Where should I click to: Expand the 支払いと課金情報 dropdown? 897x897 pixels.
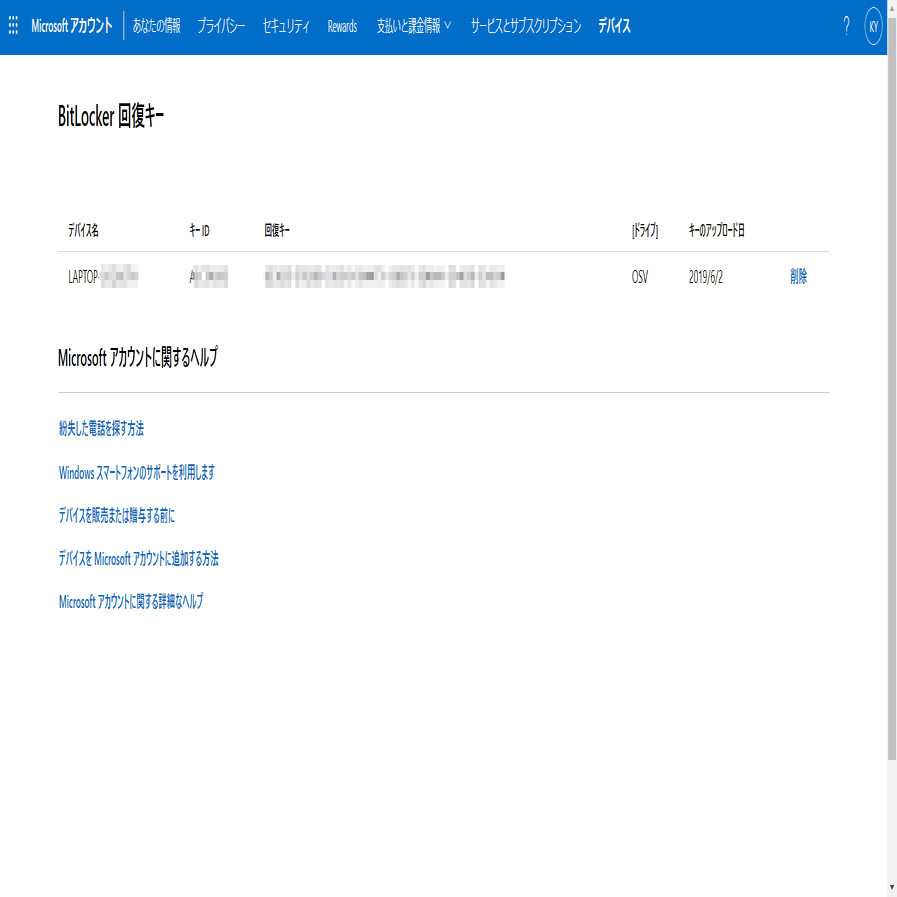(x=410, y=26)
